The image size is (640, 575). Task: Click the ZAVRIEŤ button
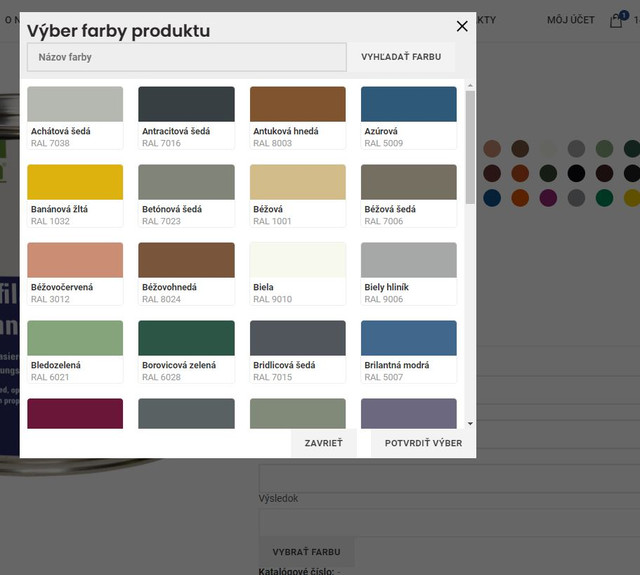point(324,443)
